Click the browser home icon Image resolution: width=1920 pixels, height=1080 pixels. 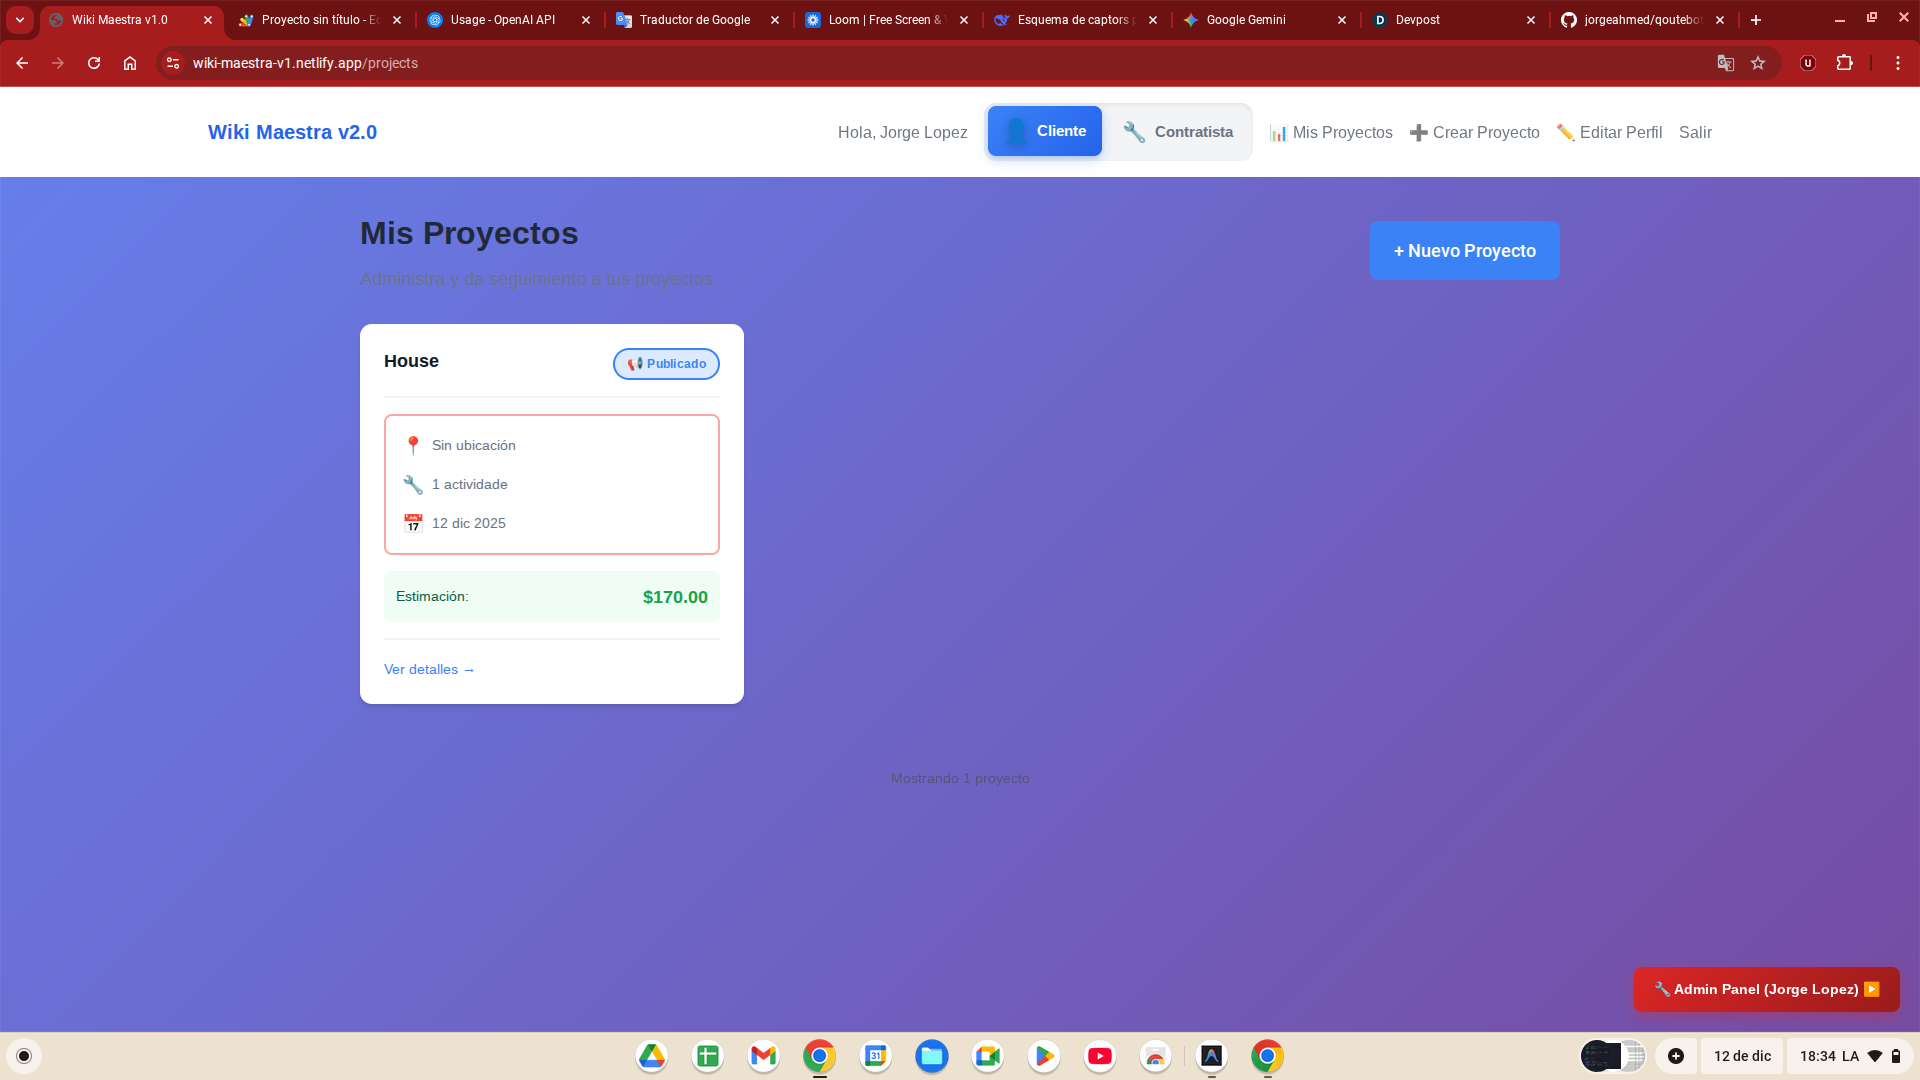coord(130,63)
